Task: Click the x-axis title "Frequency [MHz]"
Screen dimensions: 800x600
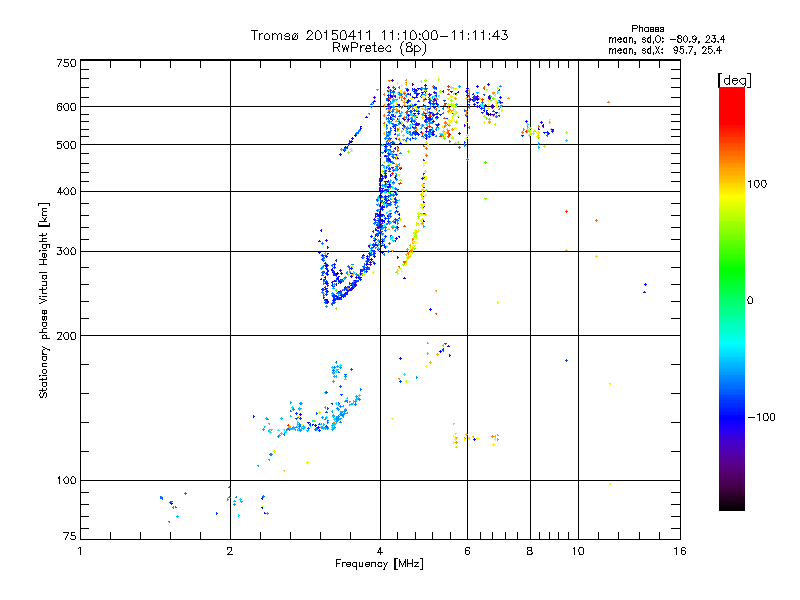Action: click(379, 564)
